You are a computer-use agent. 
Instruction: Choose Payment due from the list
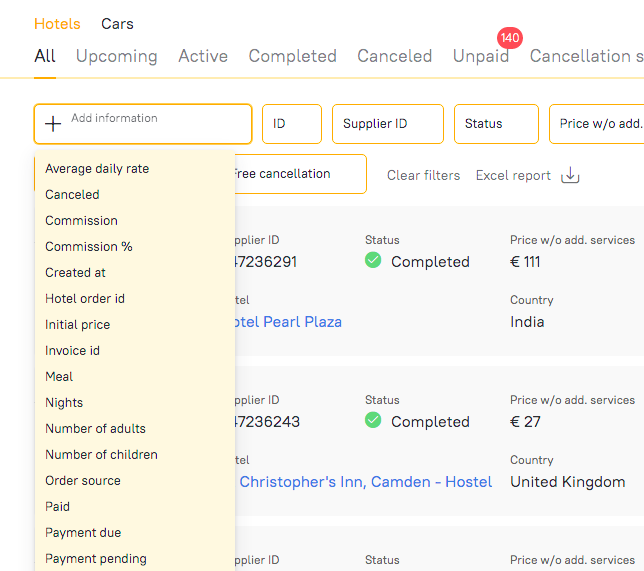pyautogui.click(x=83, y=533)
